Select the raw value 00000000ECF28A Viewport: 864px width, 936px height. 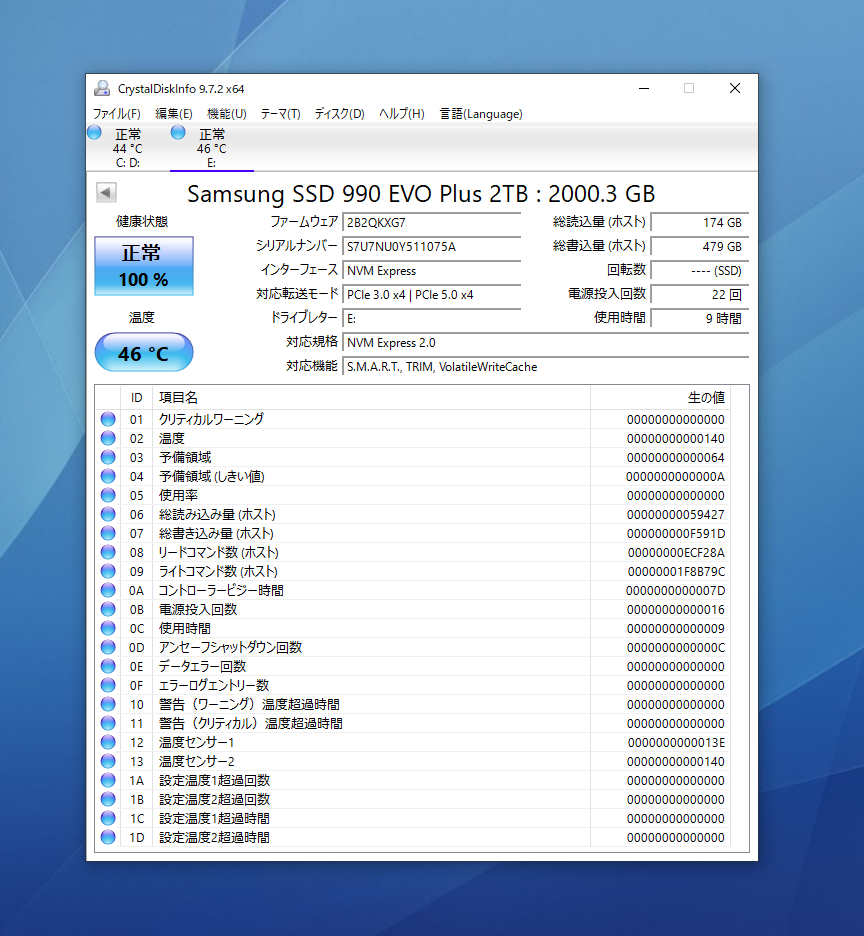(x=676, y=553)
